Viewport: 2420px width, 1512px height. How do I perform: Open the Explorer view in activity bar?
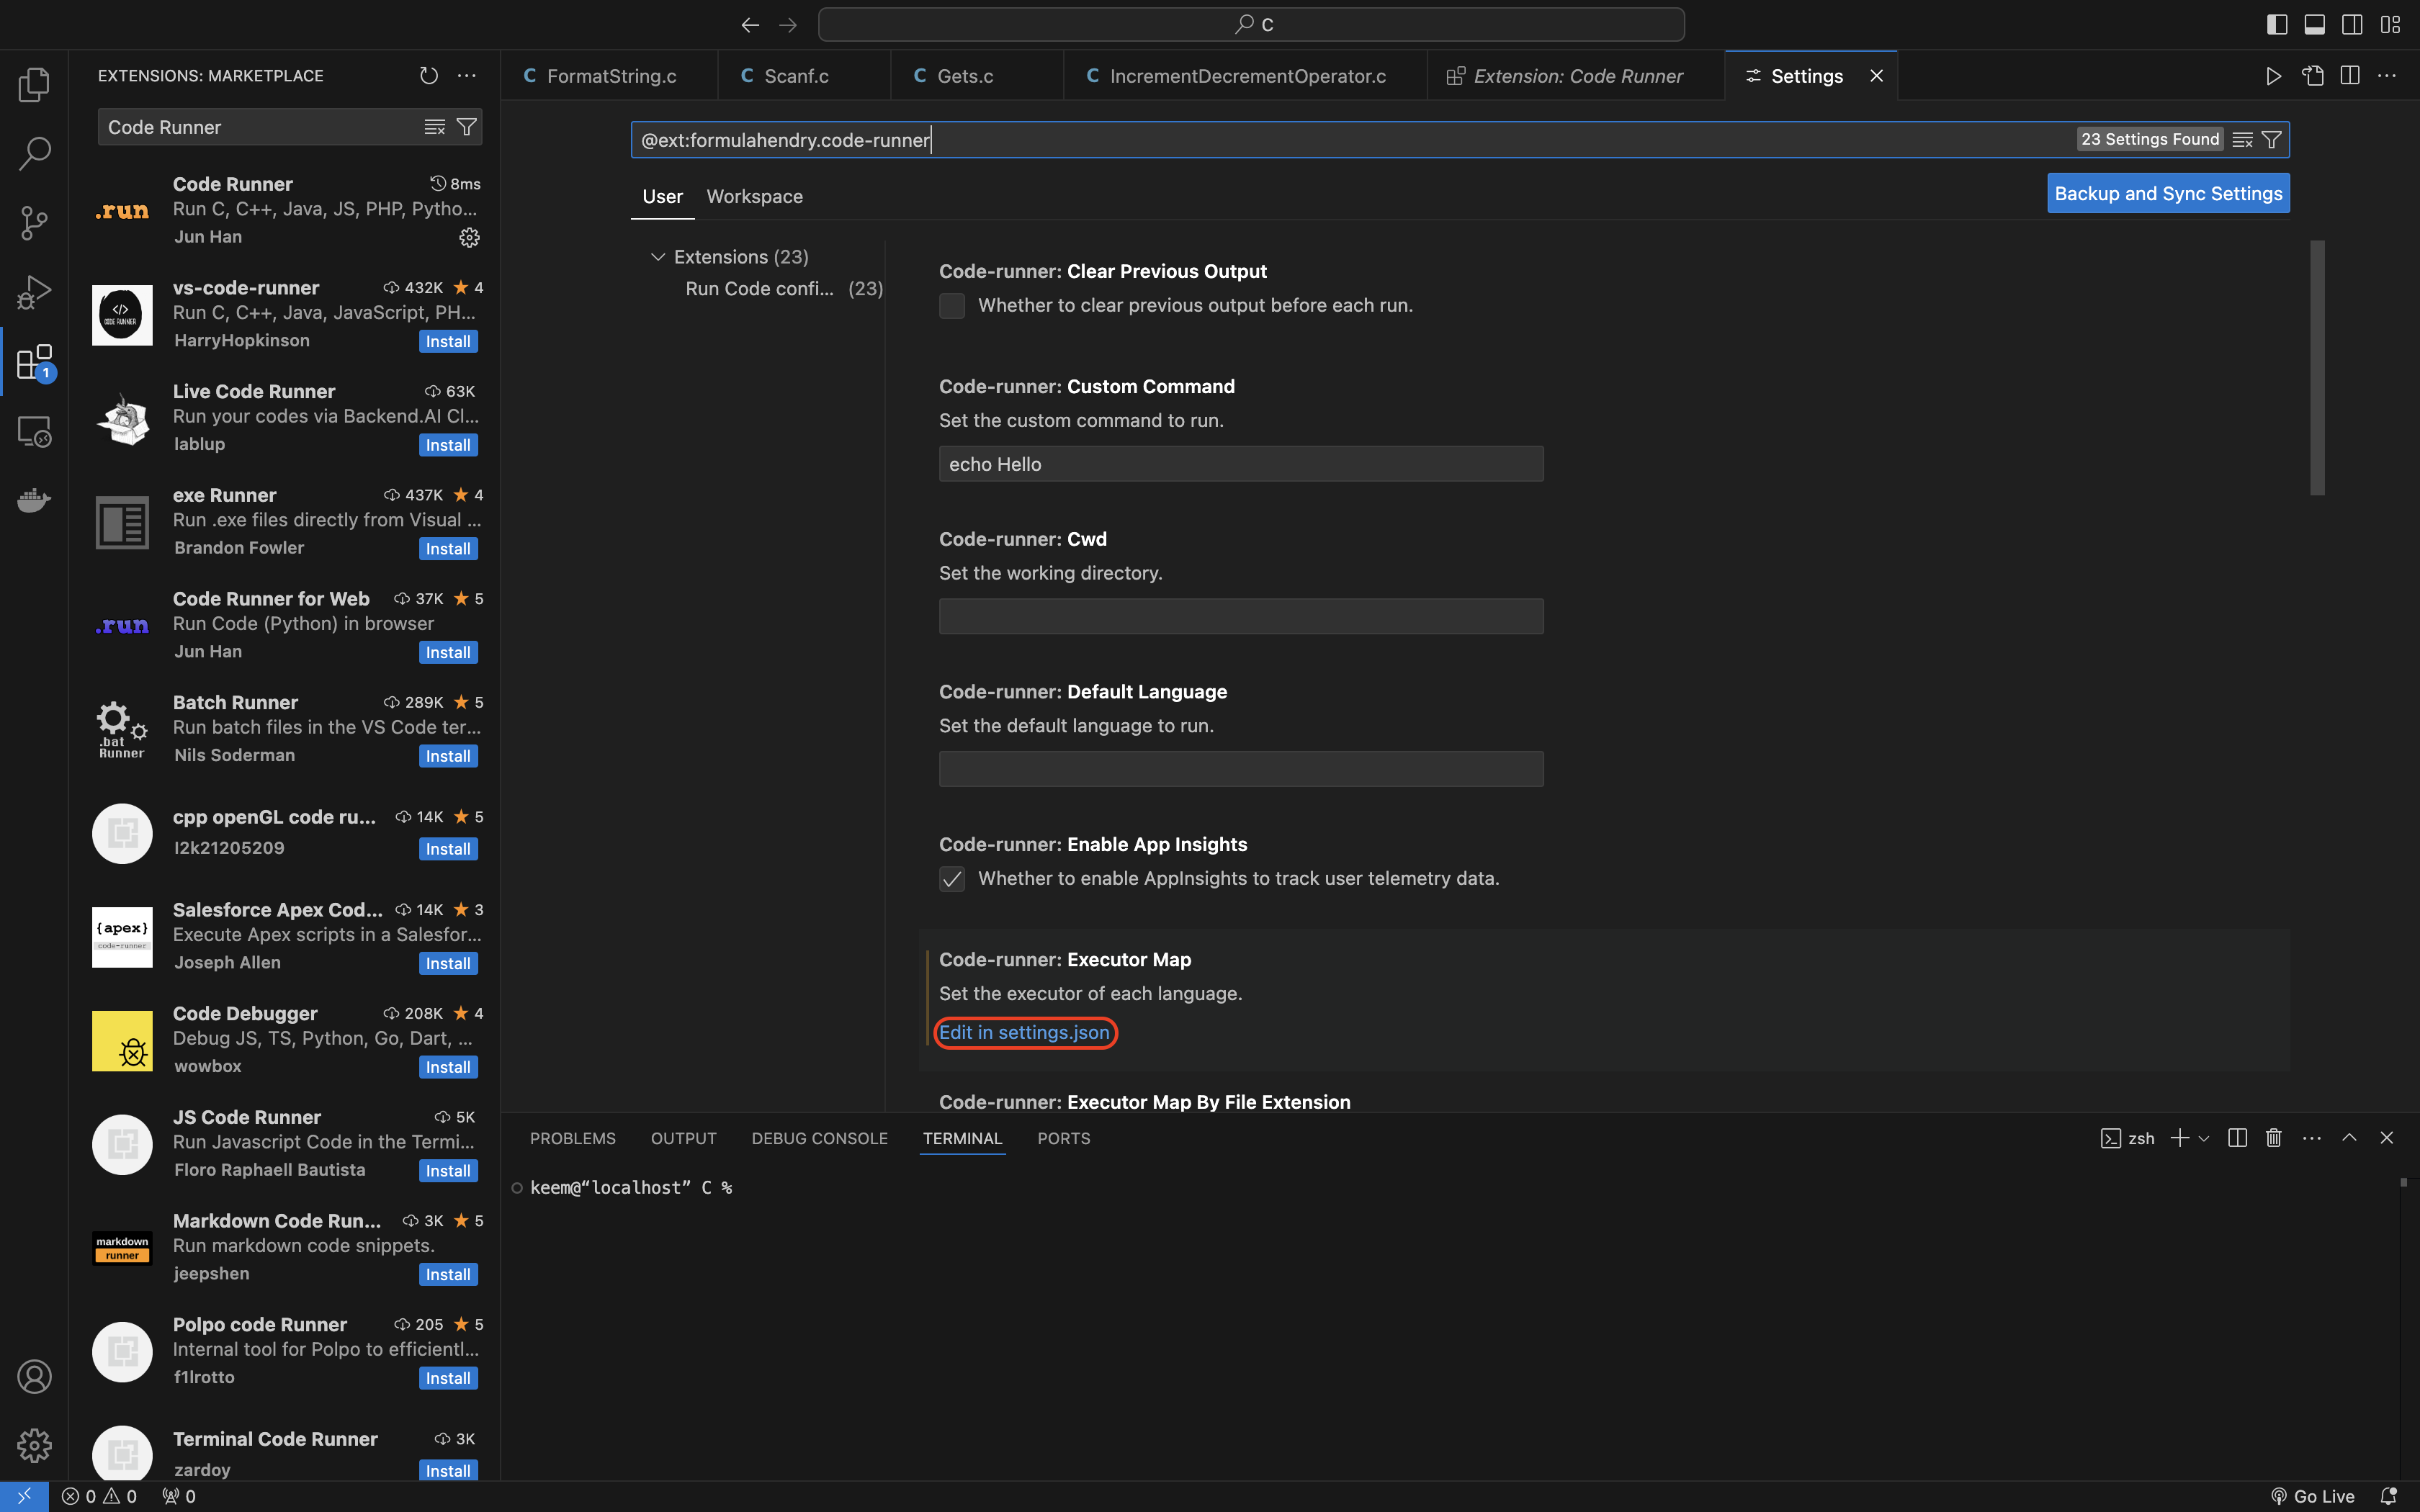(34, 85)
